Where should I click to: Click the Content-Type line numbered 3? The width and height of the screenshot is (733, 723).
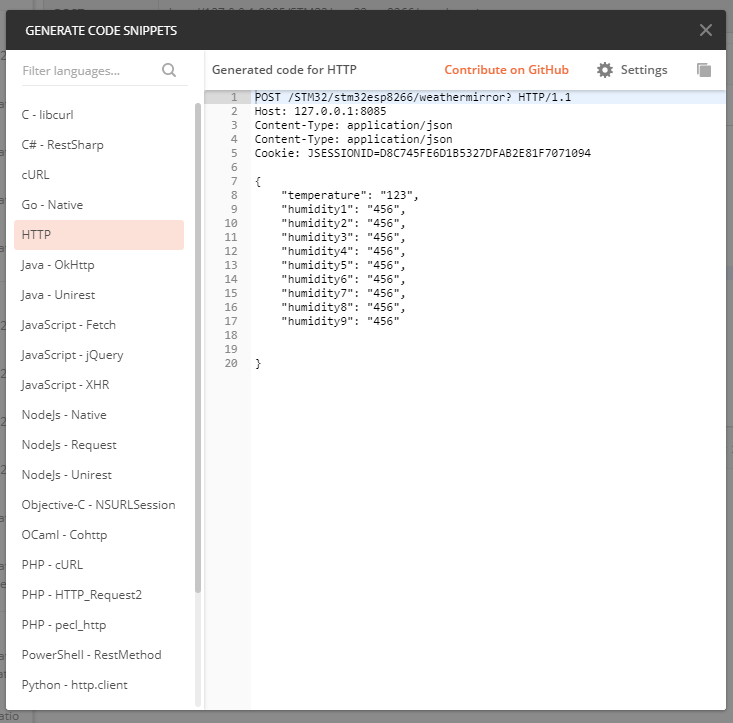tap(353, 125)
